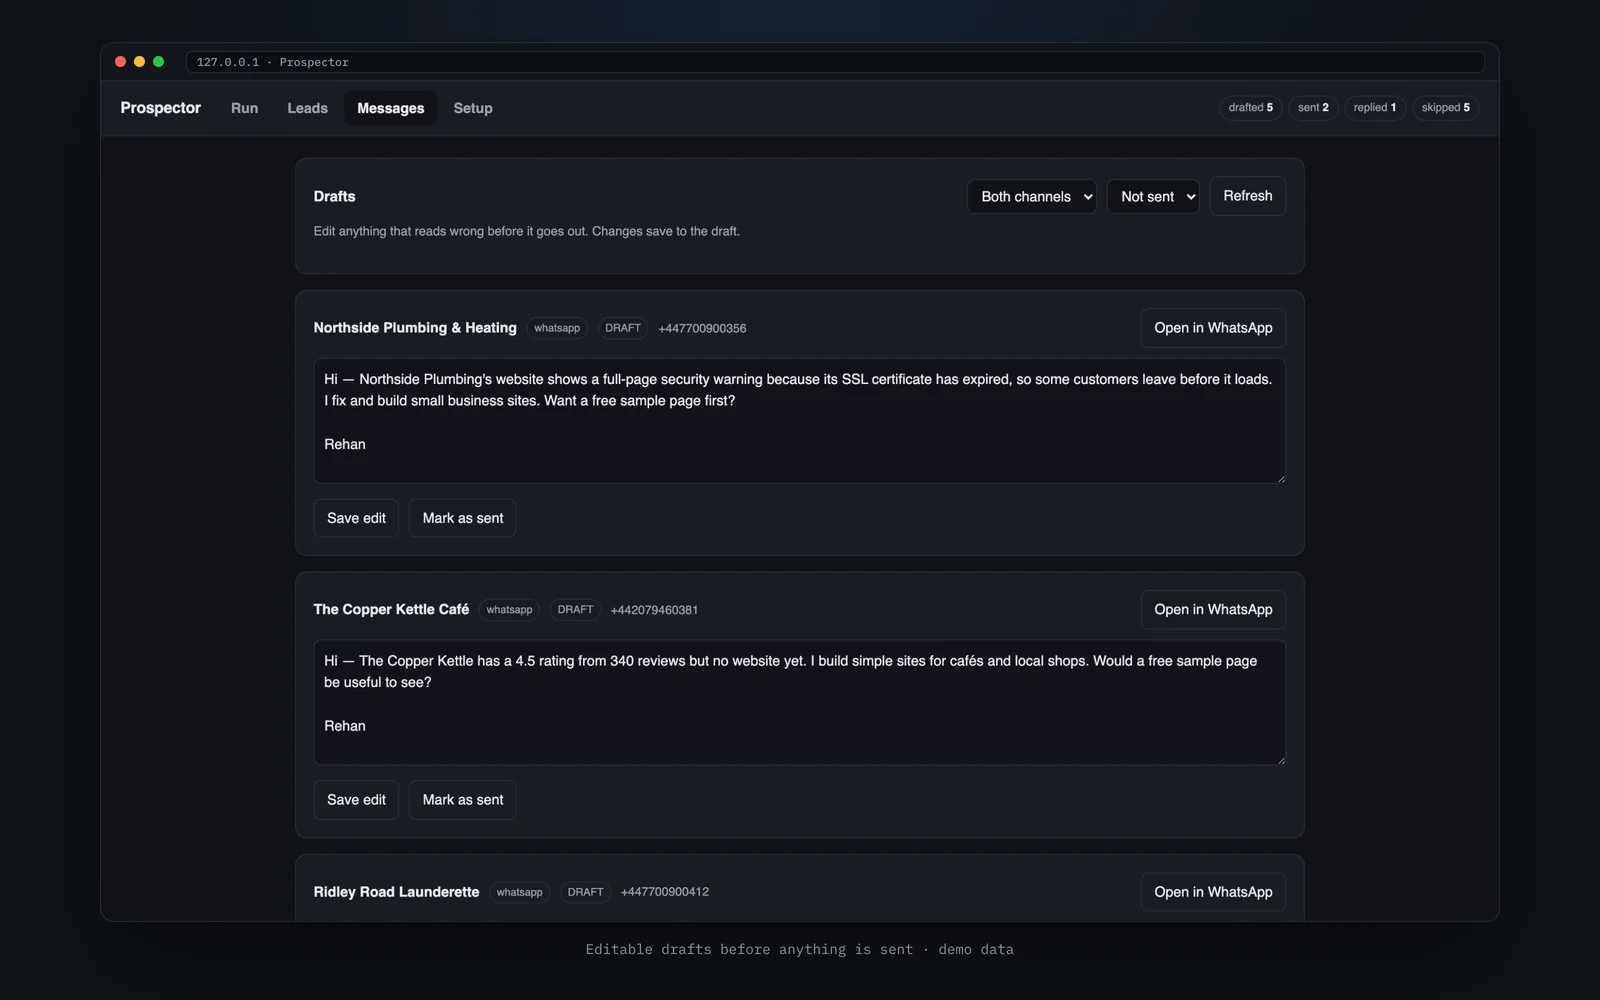1600x1000 pixels.
Task: Switch to the Leads tab
Action: [x=307, y=108]
